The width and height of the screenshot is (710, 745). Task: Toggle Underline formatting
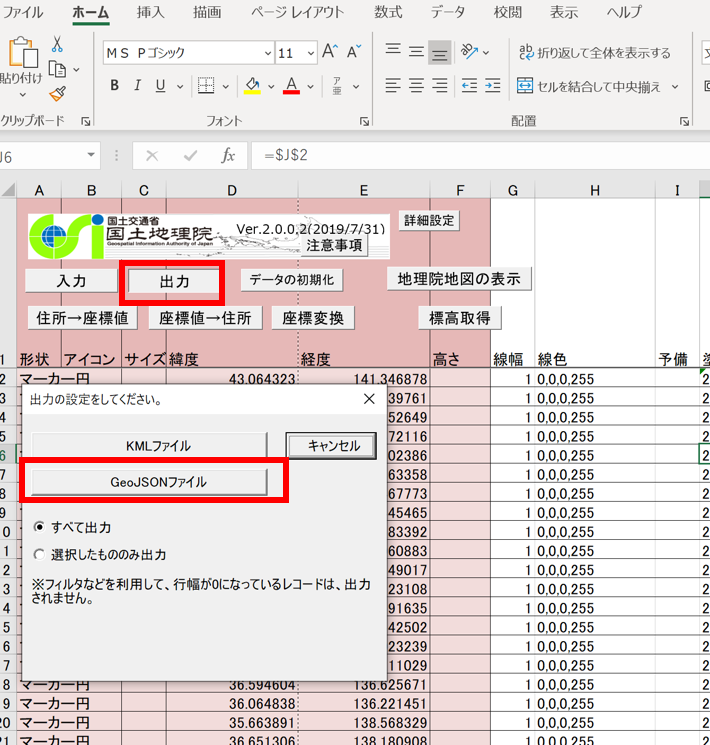tap(161, 86)
